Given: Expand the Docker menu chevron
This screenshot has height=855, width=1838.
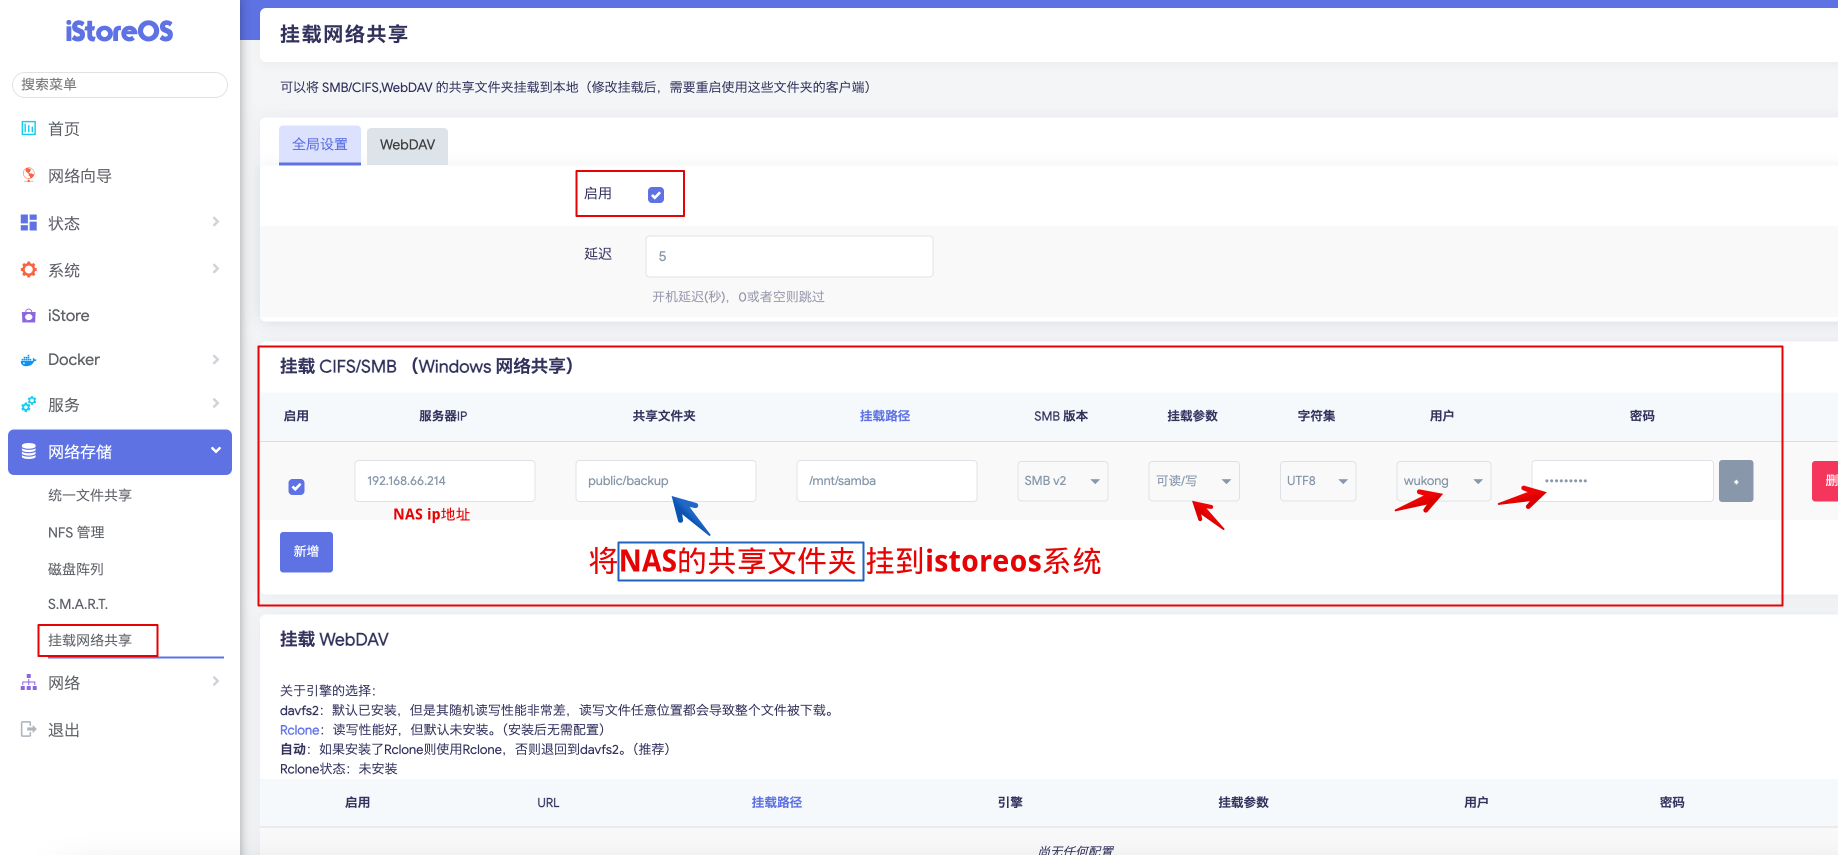Looking at the screenshot, I should (x=215, y=359).
